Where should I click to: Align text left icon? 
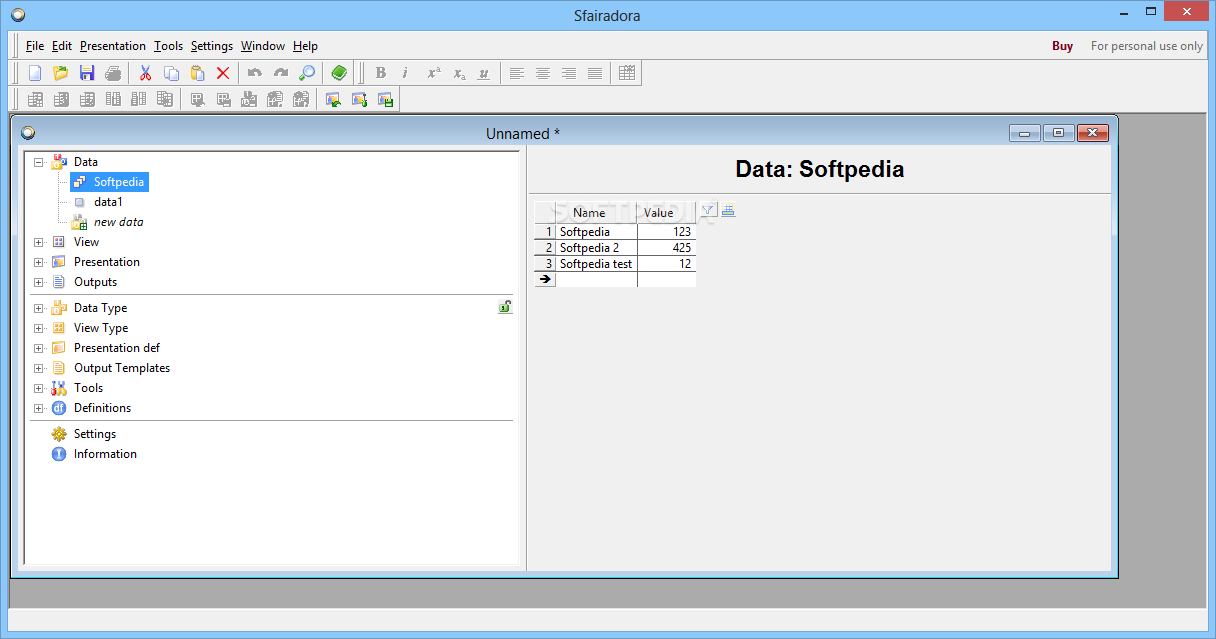[516, 73]
